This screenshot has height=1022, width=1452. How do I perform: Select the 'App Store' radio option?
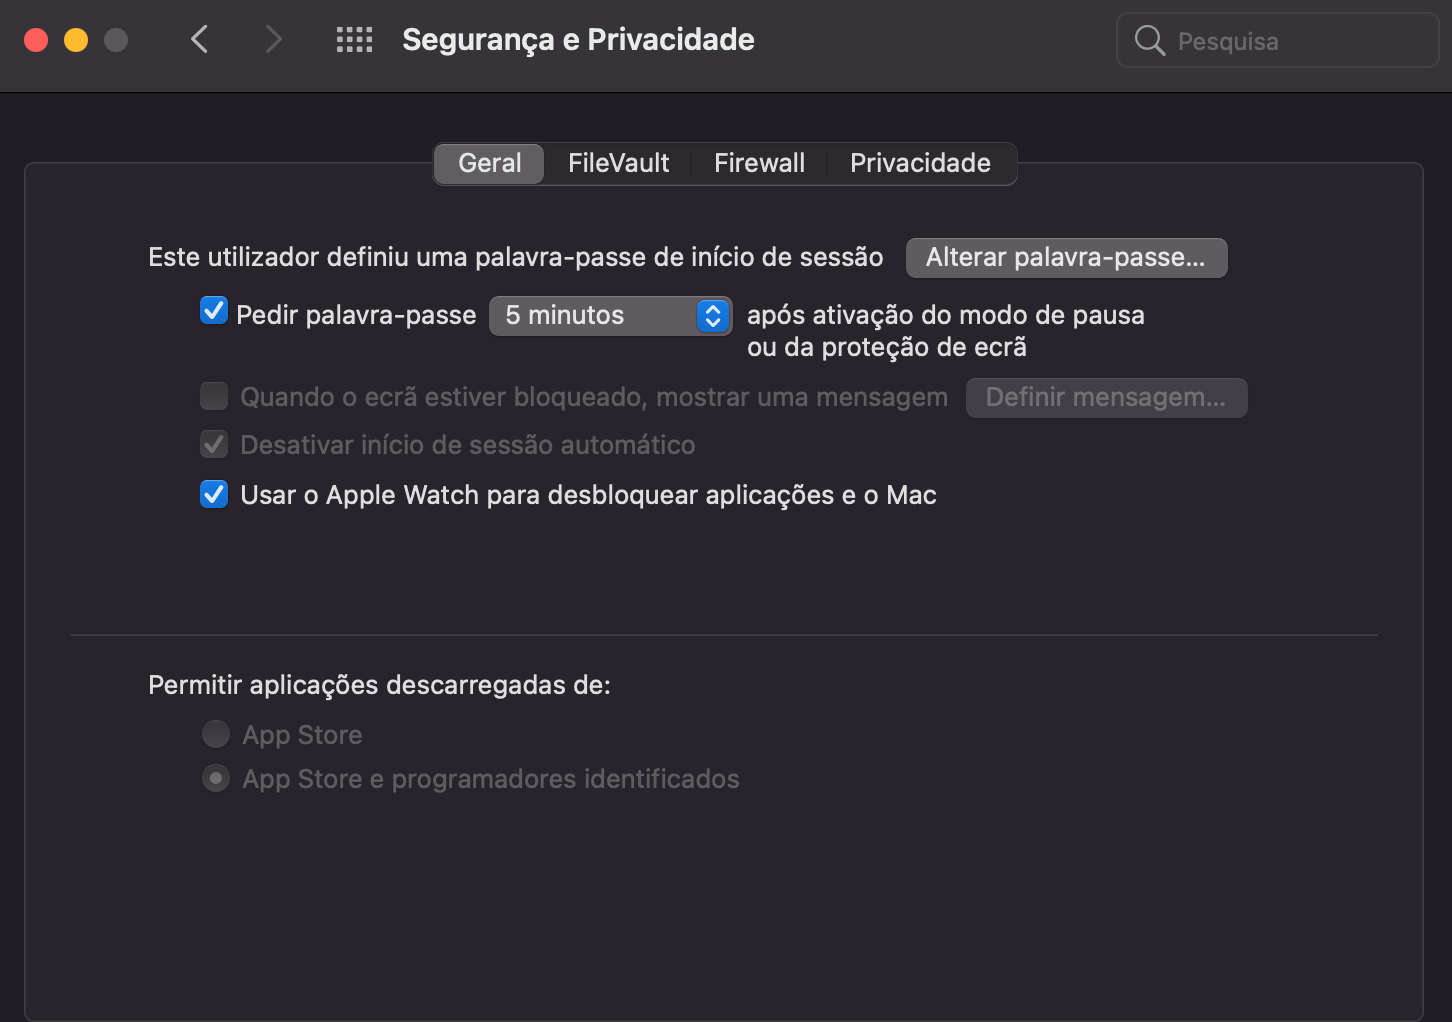[x=215, y=734]
